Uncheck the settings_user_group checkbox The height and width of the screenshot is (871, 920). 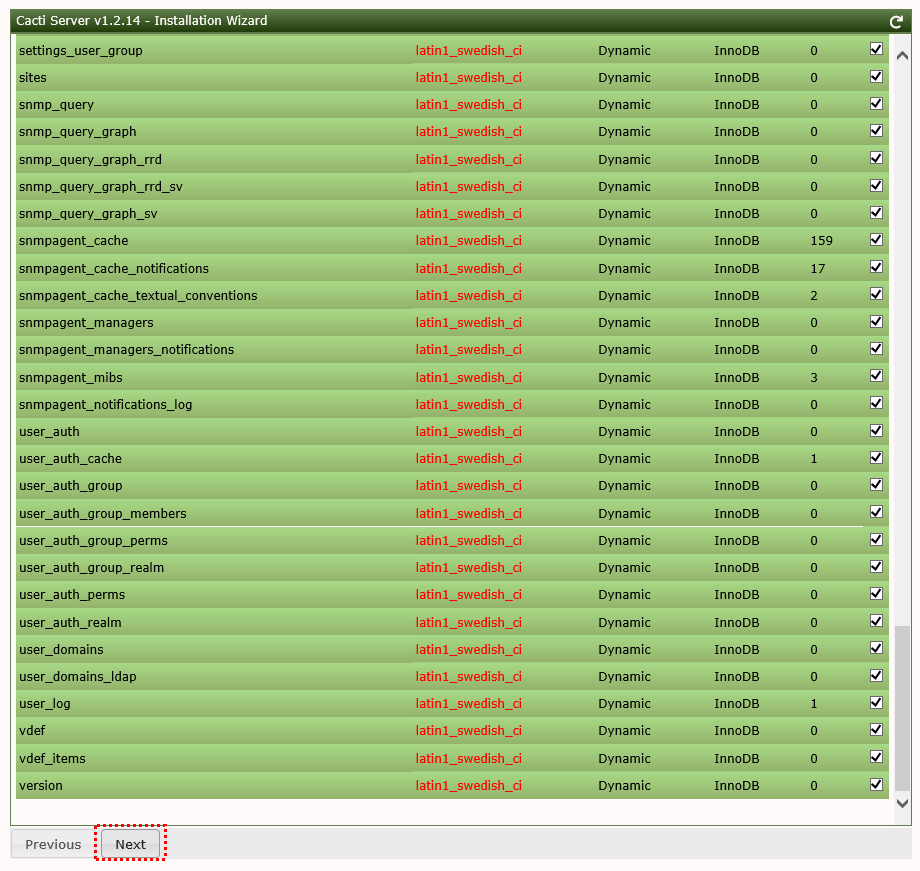[x=876, y=49]
